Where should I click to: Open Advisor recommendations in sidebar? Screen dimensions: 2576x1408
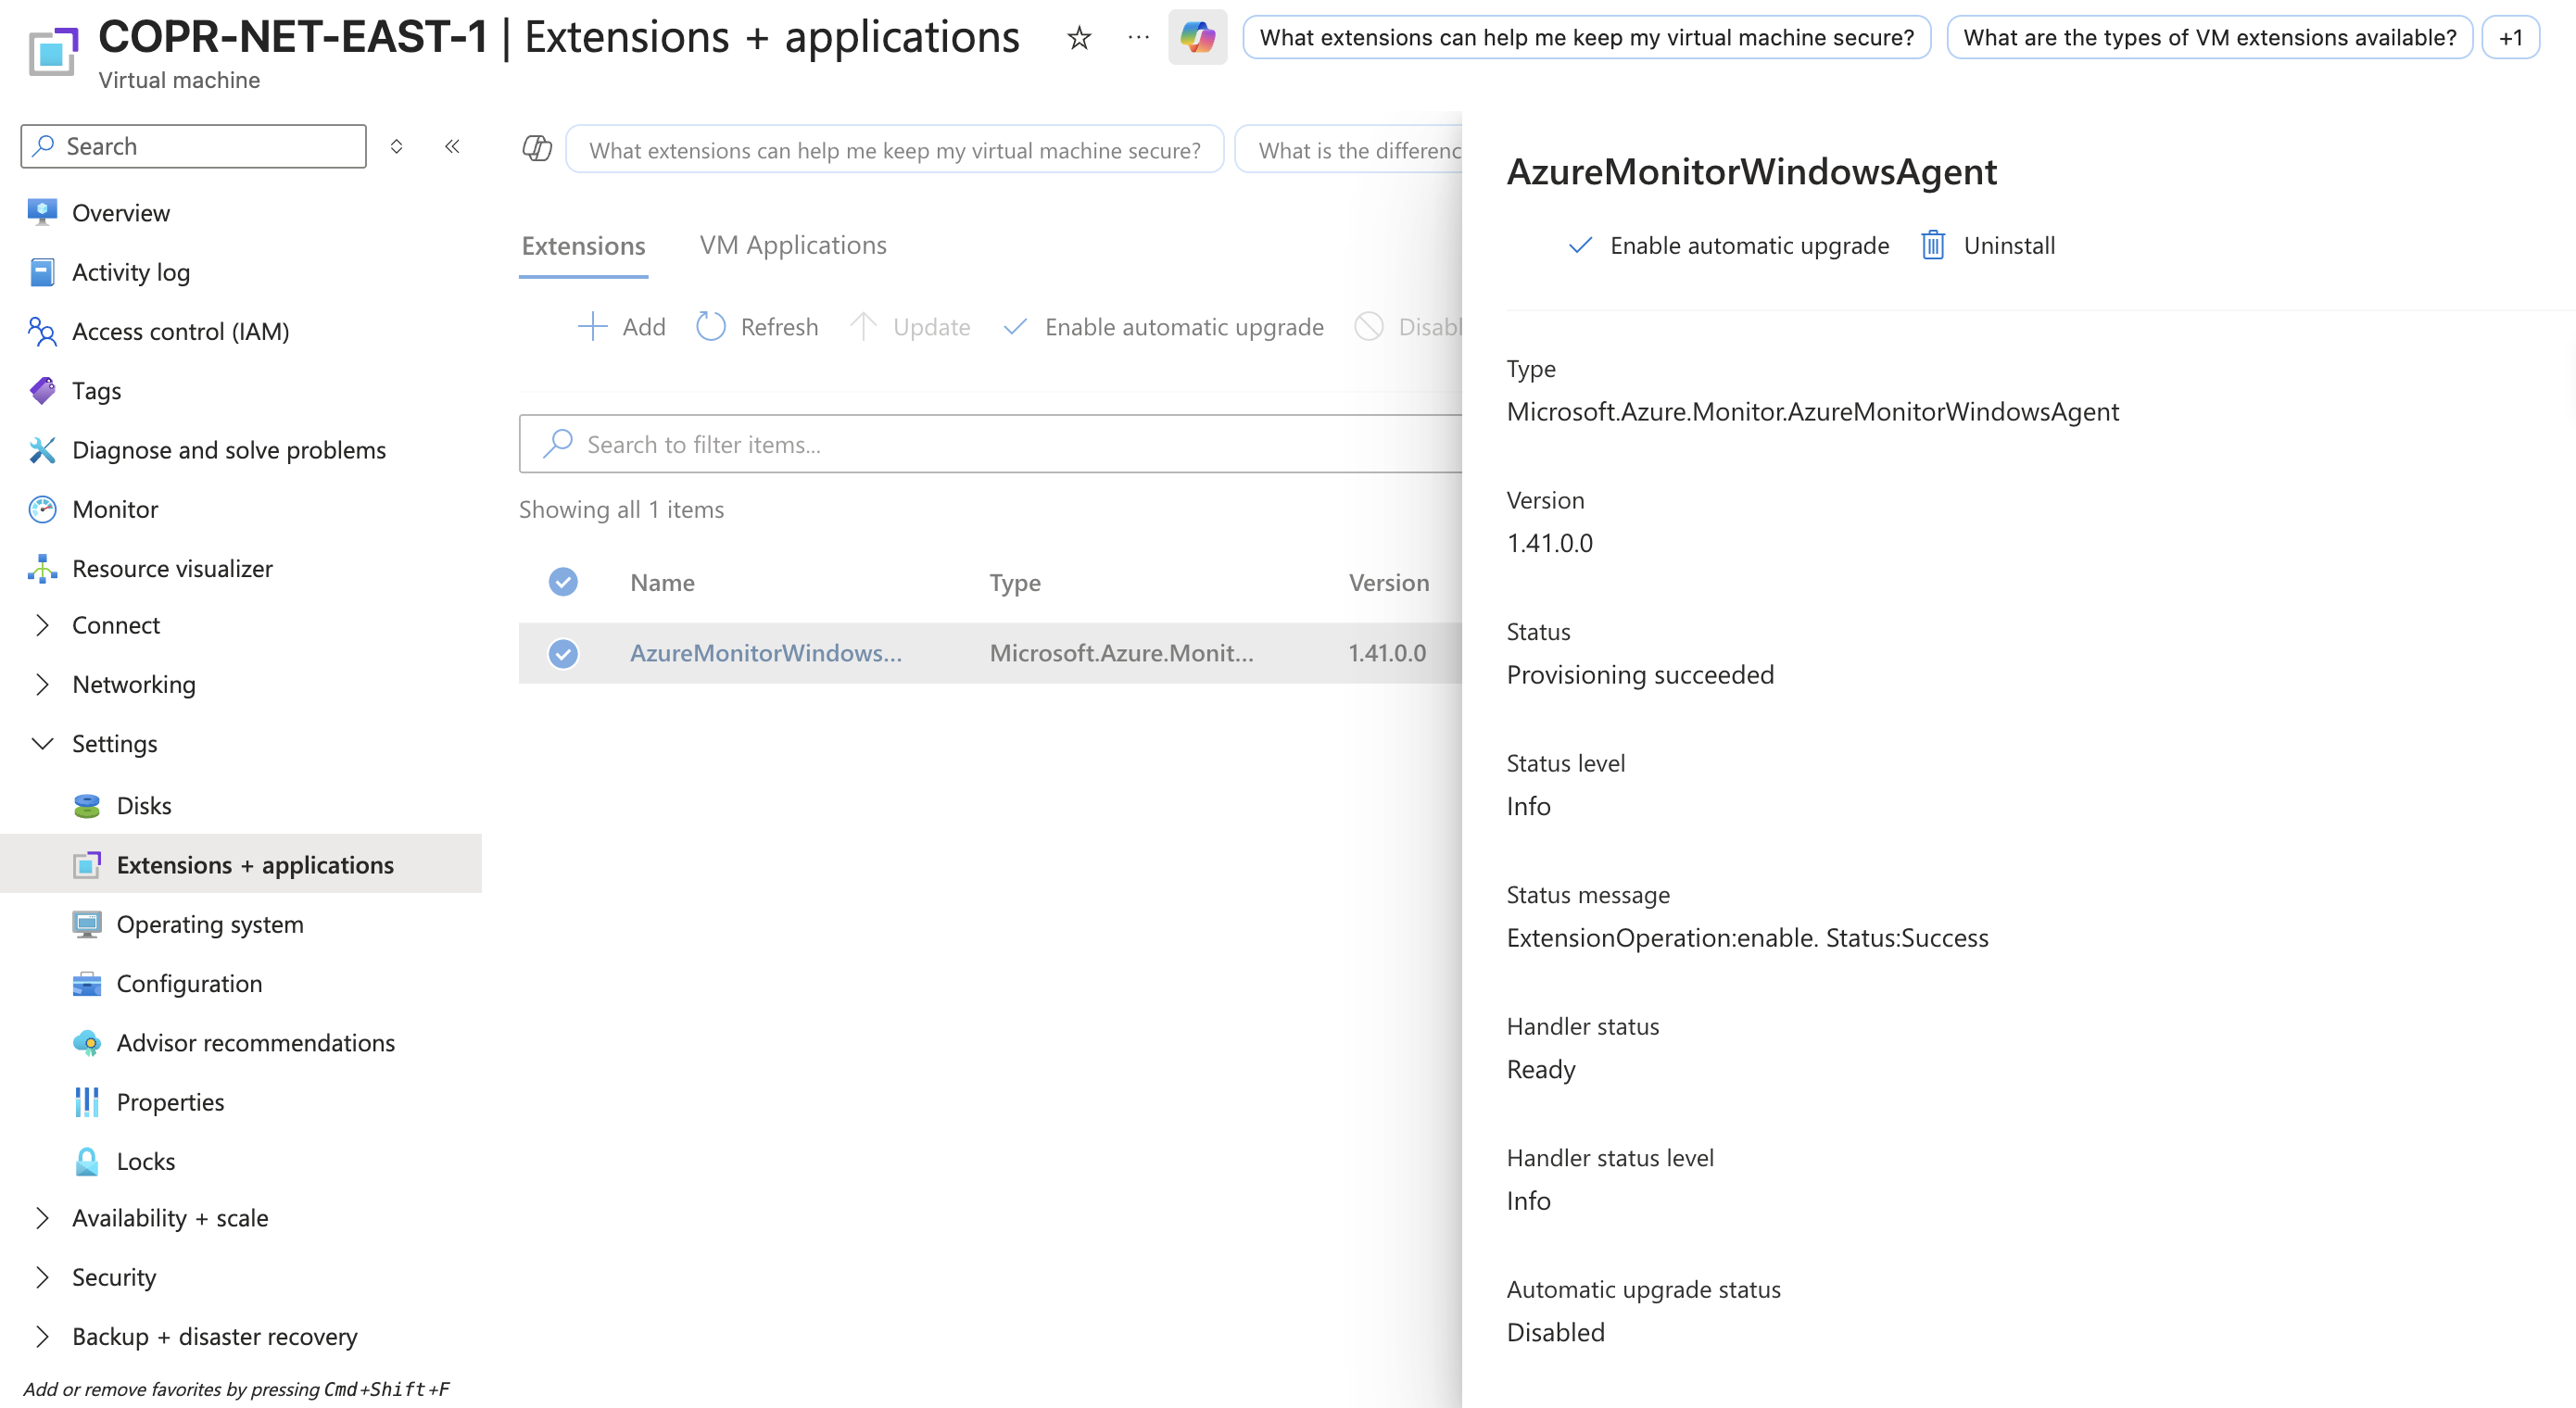pos(255,1042)
